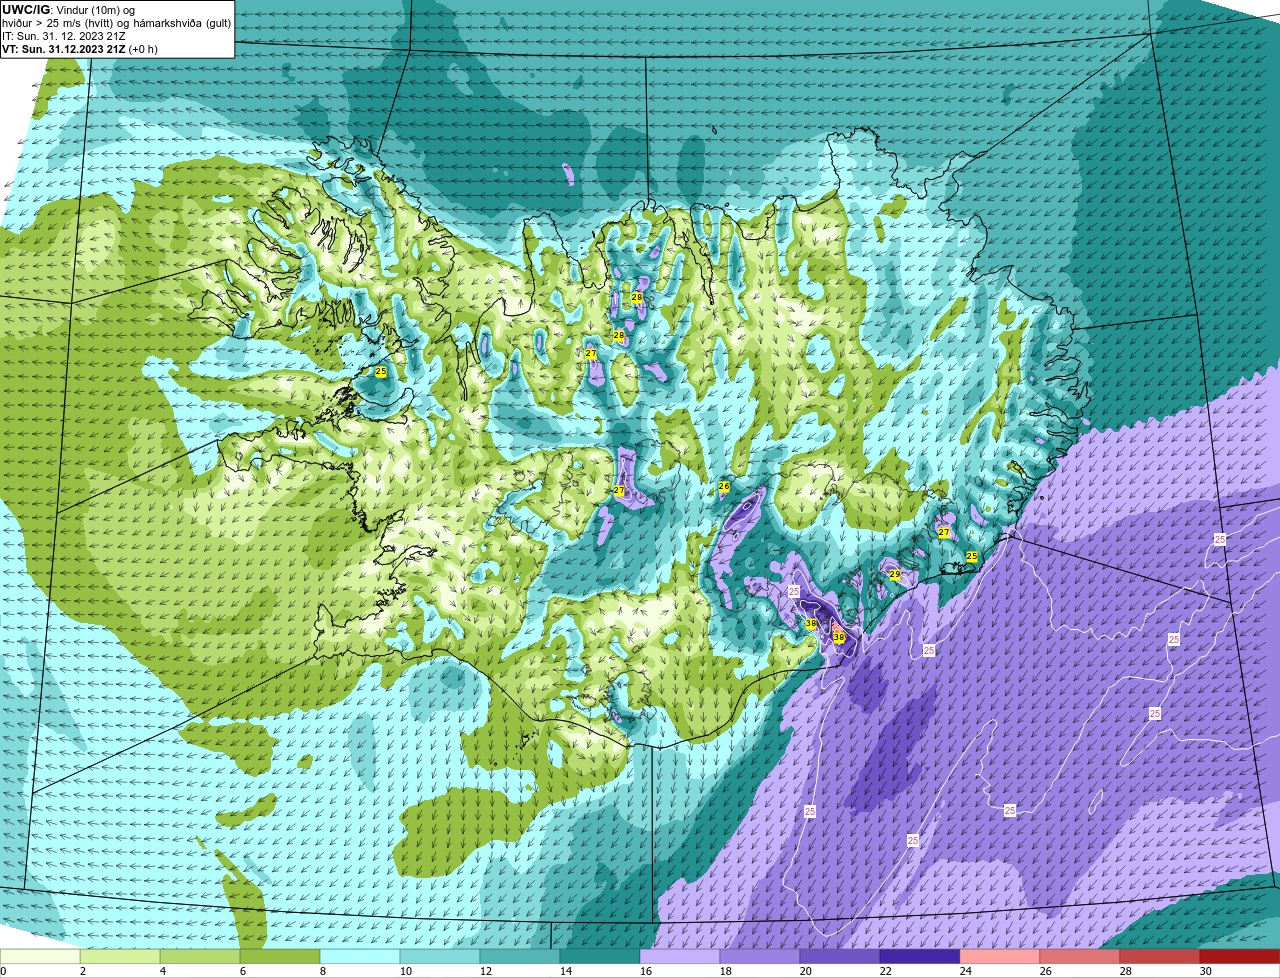1280x978 pixels.
Task: Click the 18–20 m/s purple legend swatch
Action: pos(760,957)
